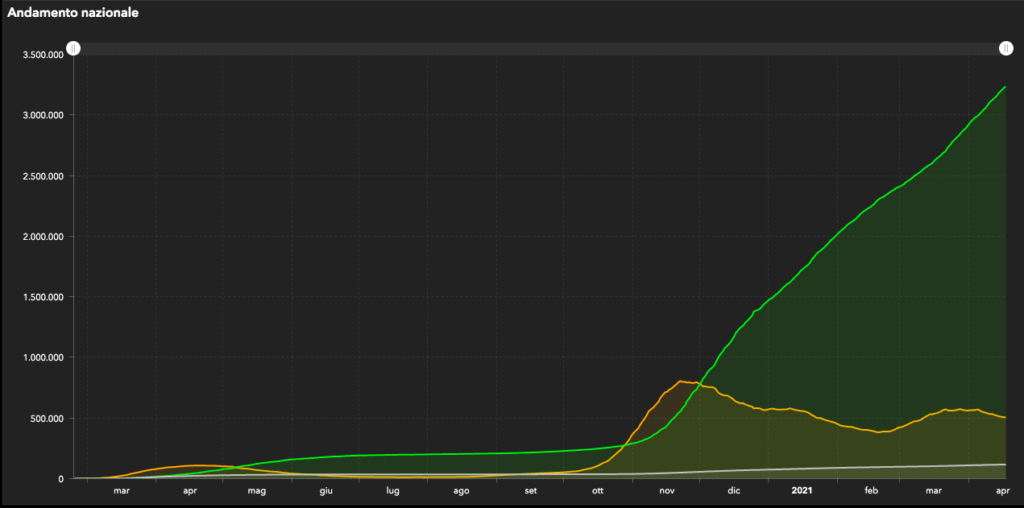The width and height of the screenshot is (1024, 508).
Task: Click the 'set' month axis label
Action: click(530, 491)
